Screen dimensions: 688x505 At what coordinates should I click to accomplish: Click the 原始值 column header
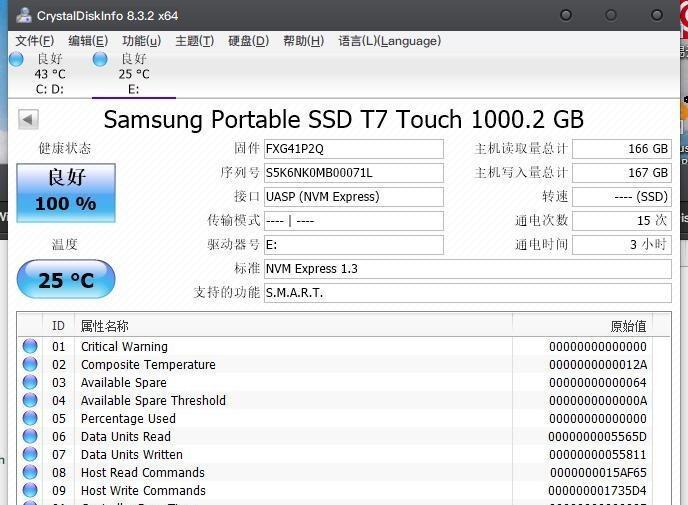pos(582,326)
